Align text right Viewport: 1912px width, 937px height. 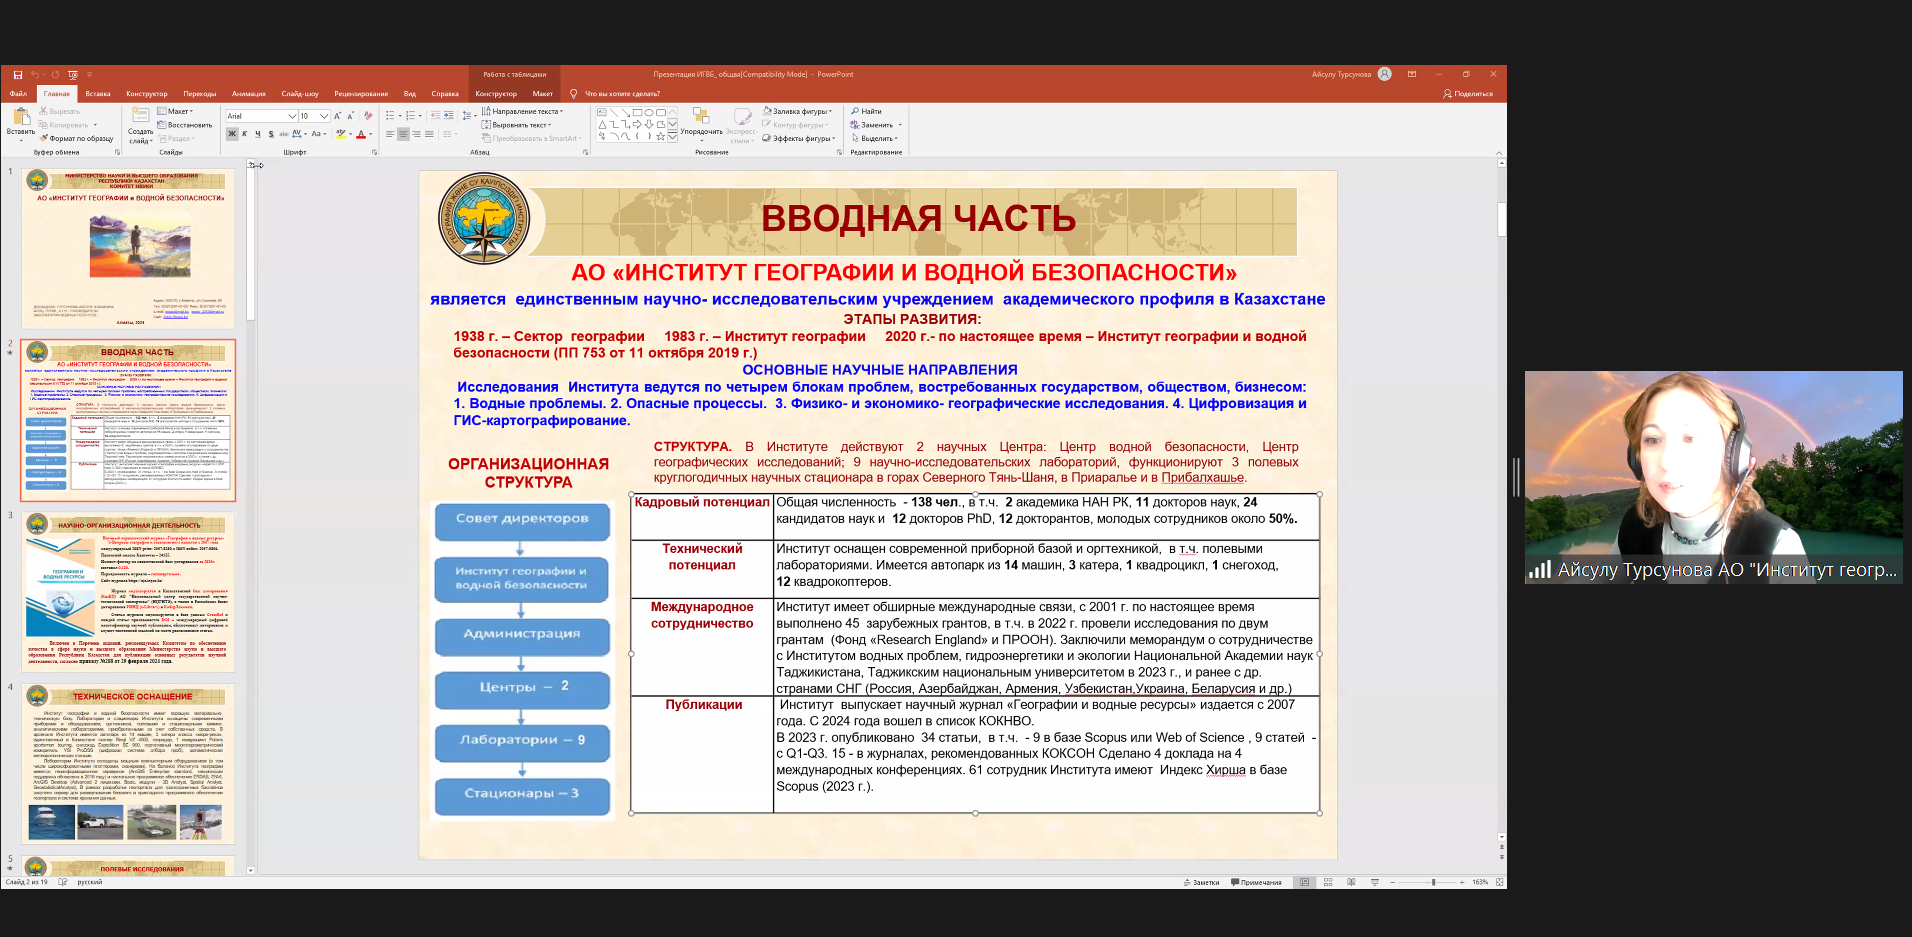click(x=416, y=134)
